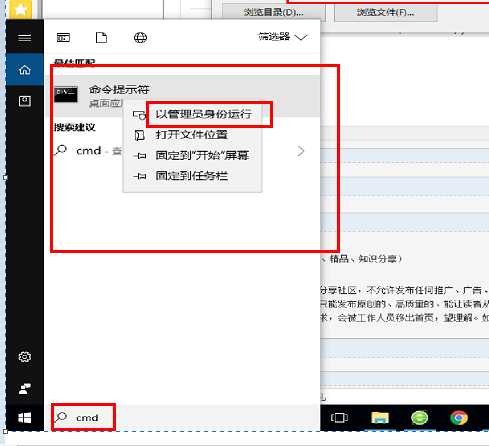489x446 pixels.
Task: Expand cmd suggestion with right chevron
Action: click(301, 151)
